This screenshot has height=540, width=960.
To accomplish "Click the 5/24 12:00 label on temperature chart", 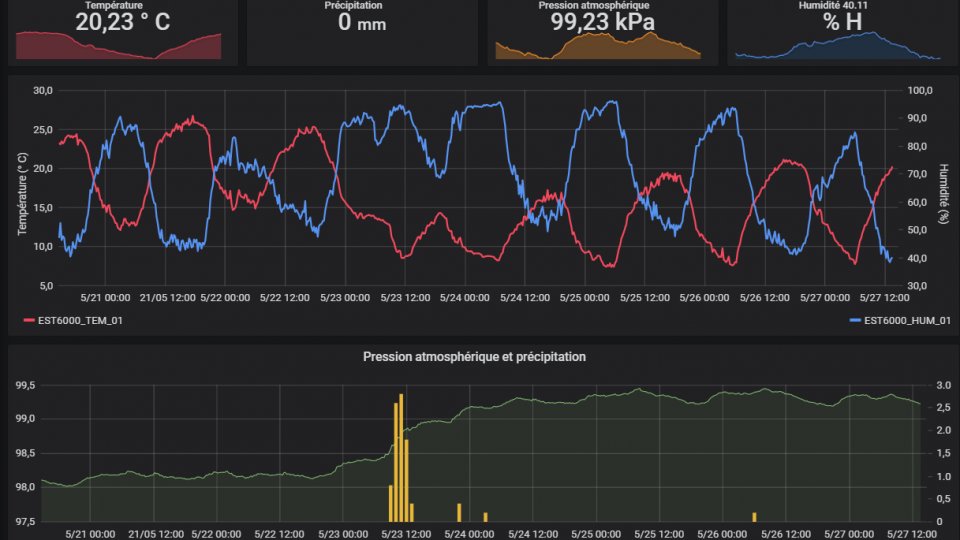I will click(x=525, y=298).
